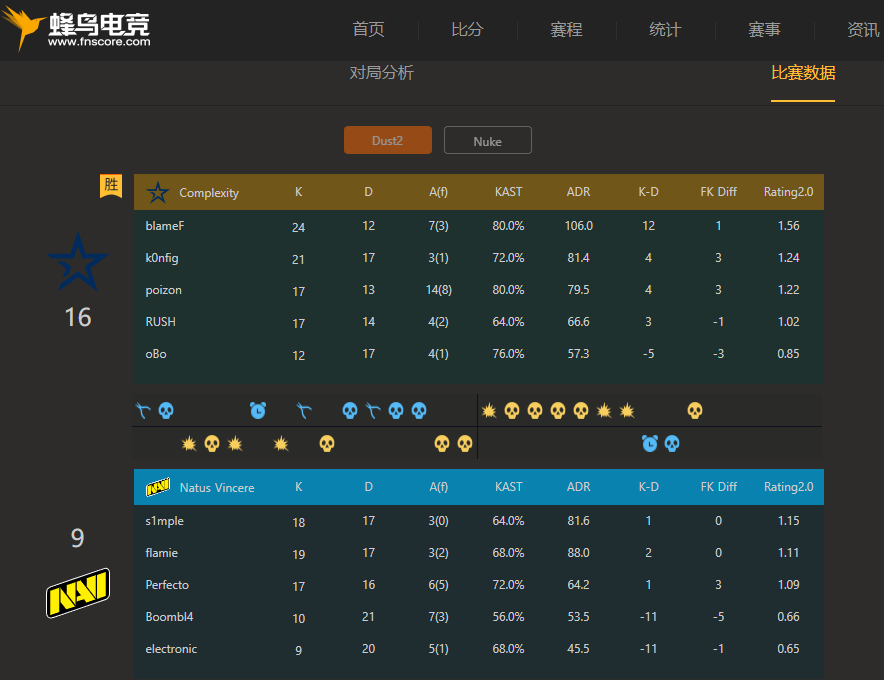Image resolution: width=884 pixels, height=680 pixels.
Task: Open 资讯 in the top navigation
Action: tap(864, 29)
